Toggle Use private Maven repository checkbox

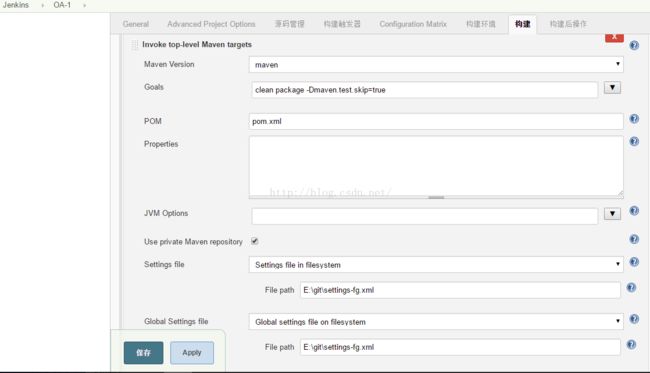(x=255, y=241)
